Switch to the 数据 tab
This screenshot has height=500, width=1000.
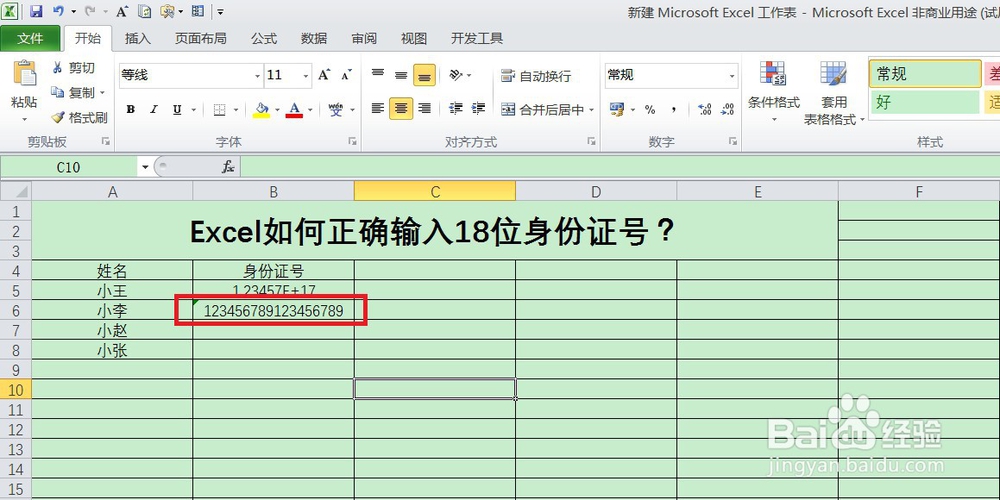pos(314,38)
